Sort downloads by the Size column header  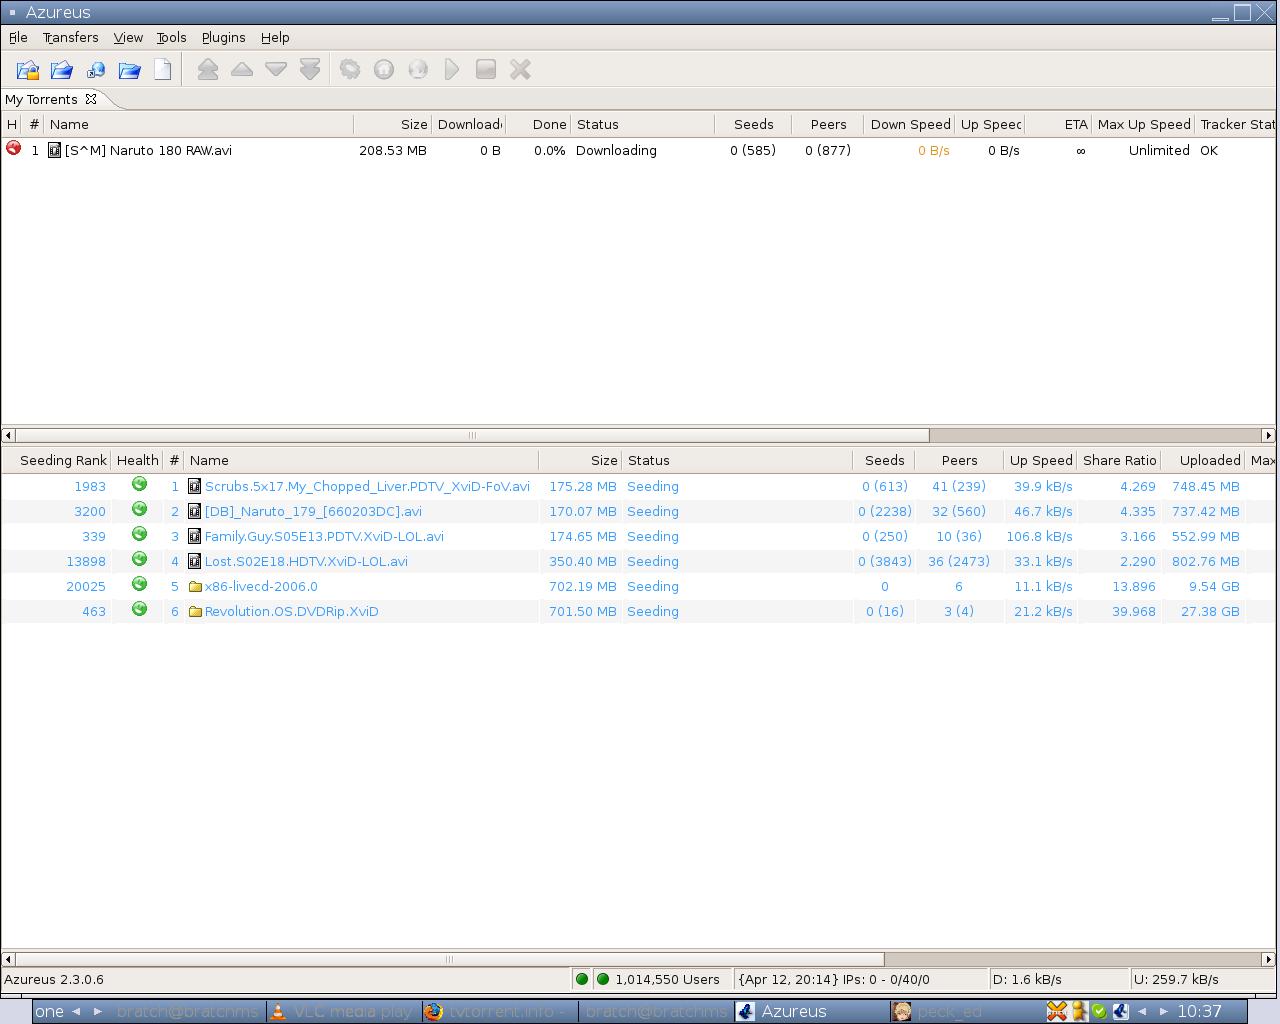click(x=392, y=124)
